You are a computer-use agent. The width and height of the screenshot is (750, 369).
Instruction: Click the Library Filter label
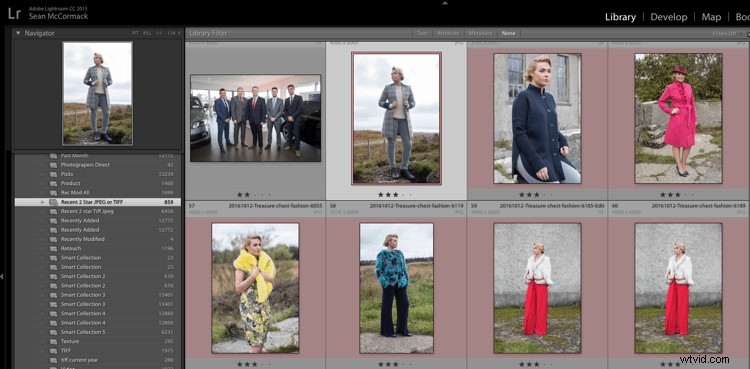210,34
